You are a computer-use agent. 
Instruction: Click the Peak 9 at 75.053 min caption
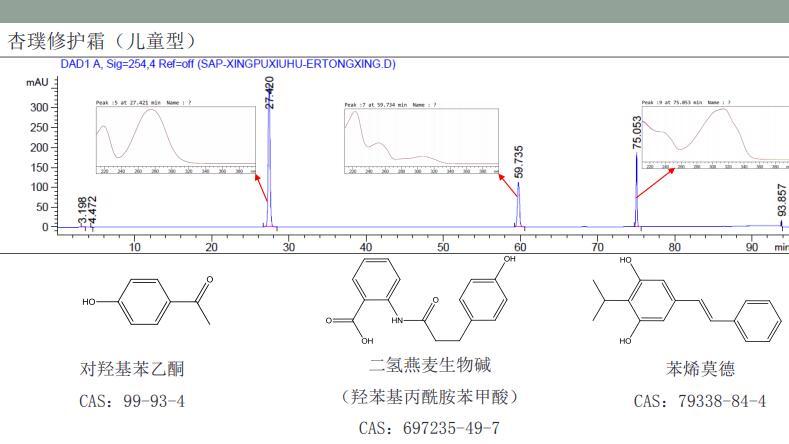point(686,102)
